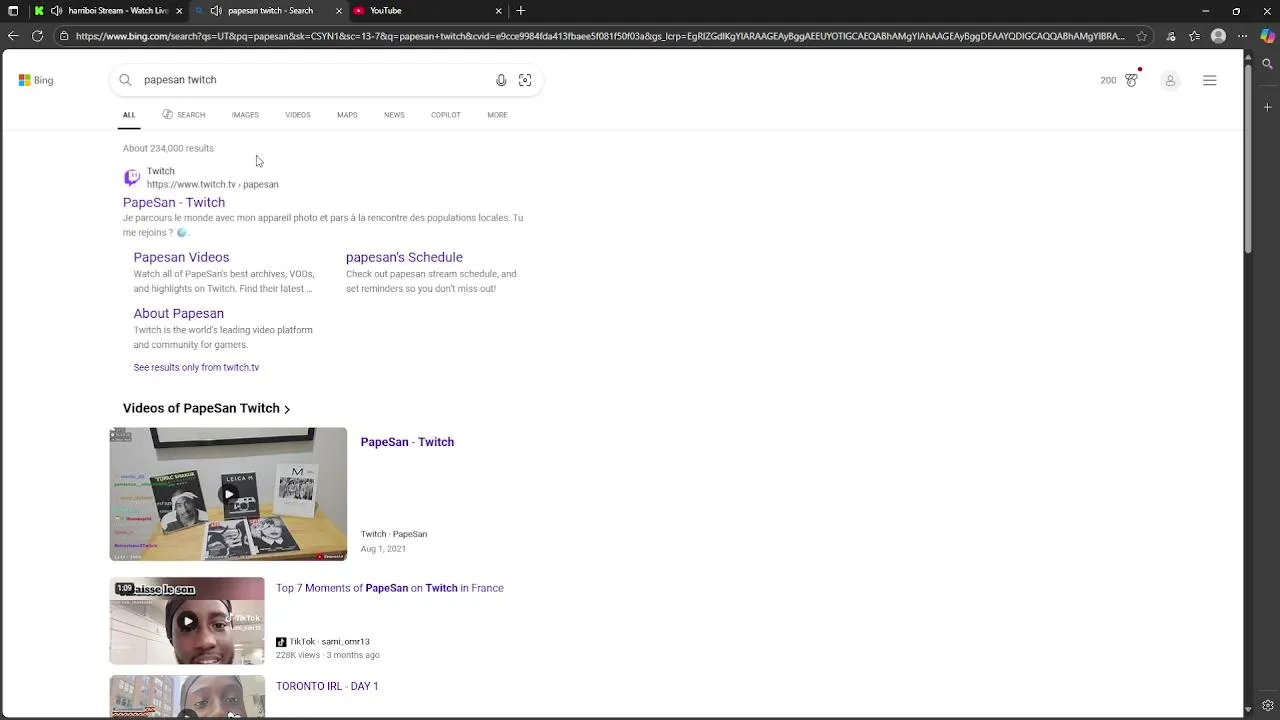Screen dimensions: 1280x720
Task: Mute the papesan twitch tab audio
Action: pos(216,11)
